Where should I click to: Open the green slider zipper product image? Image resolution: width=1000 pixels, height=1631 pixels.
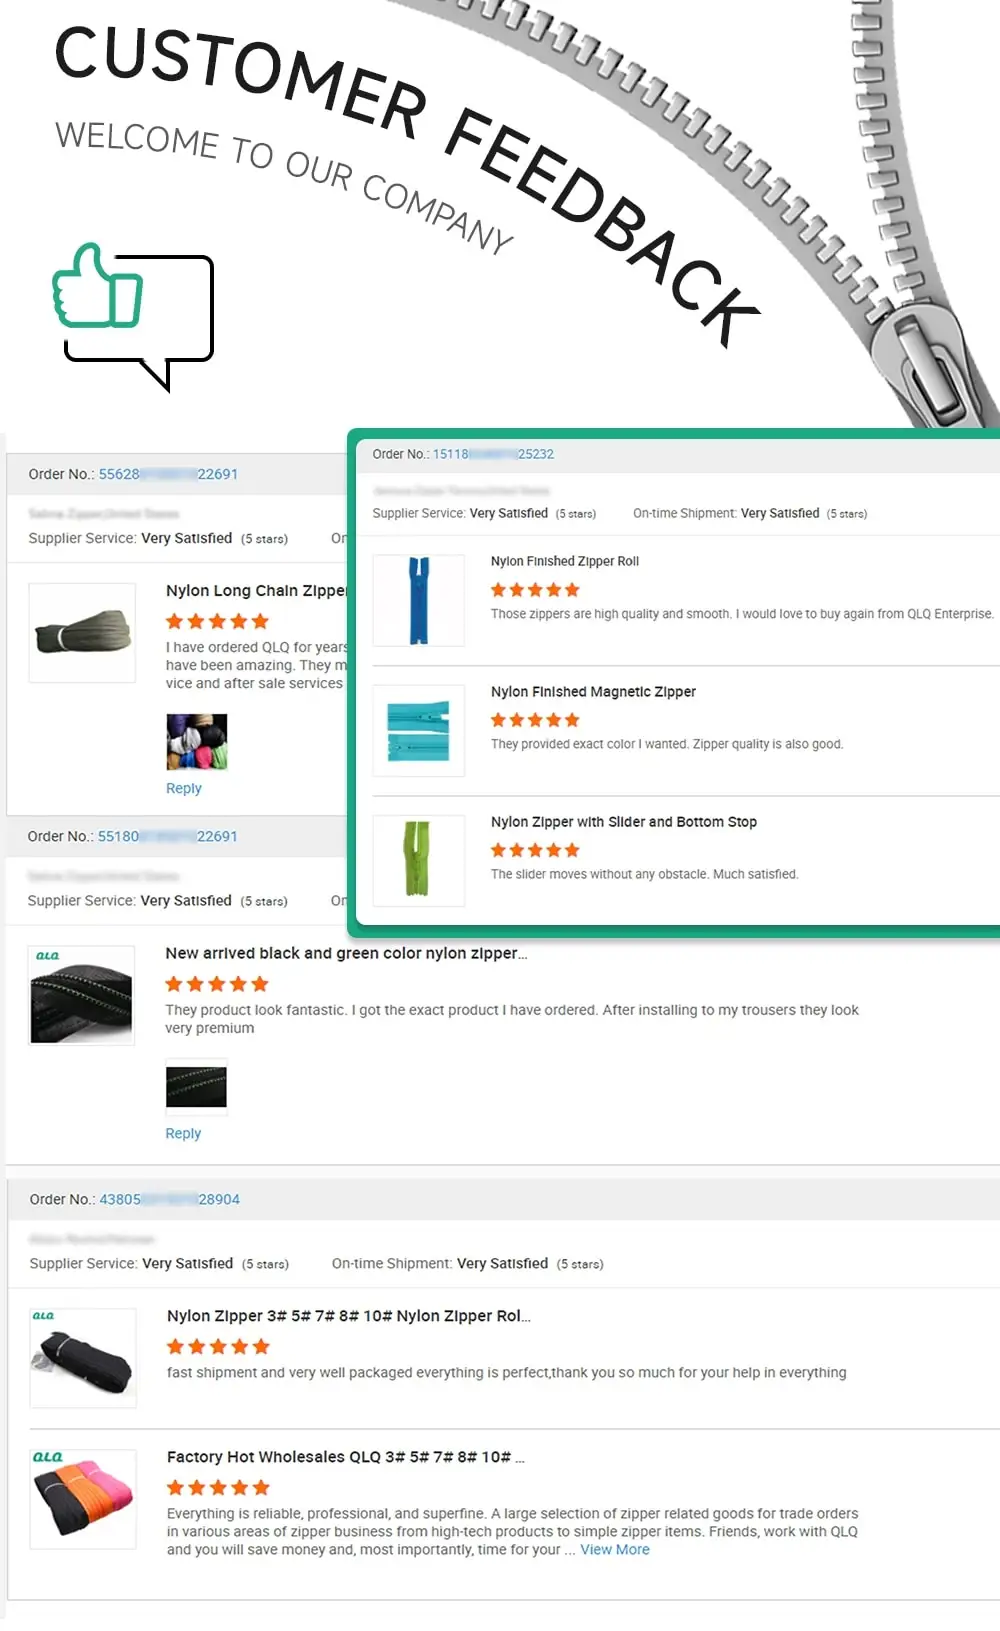click(x=419, y=860)
